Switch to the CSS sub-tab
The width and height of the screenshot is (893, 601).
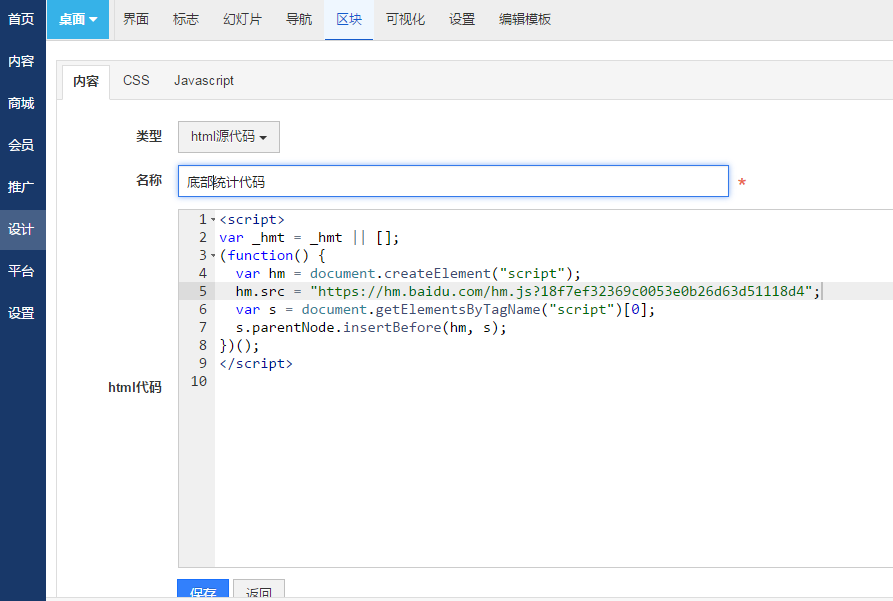[136, 81]
